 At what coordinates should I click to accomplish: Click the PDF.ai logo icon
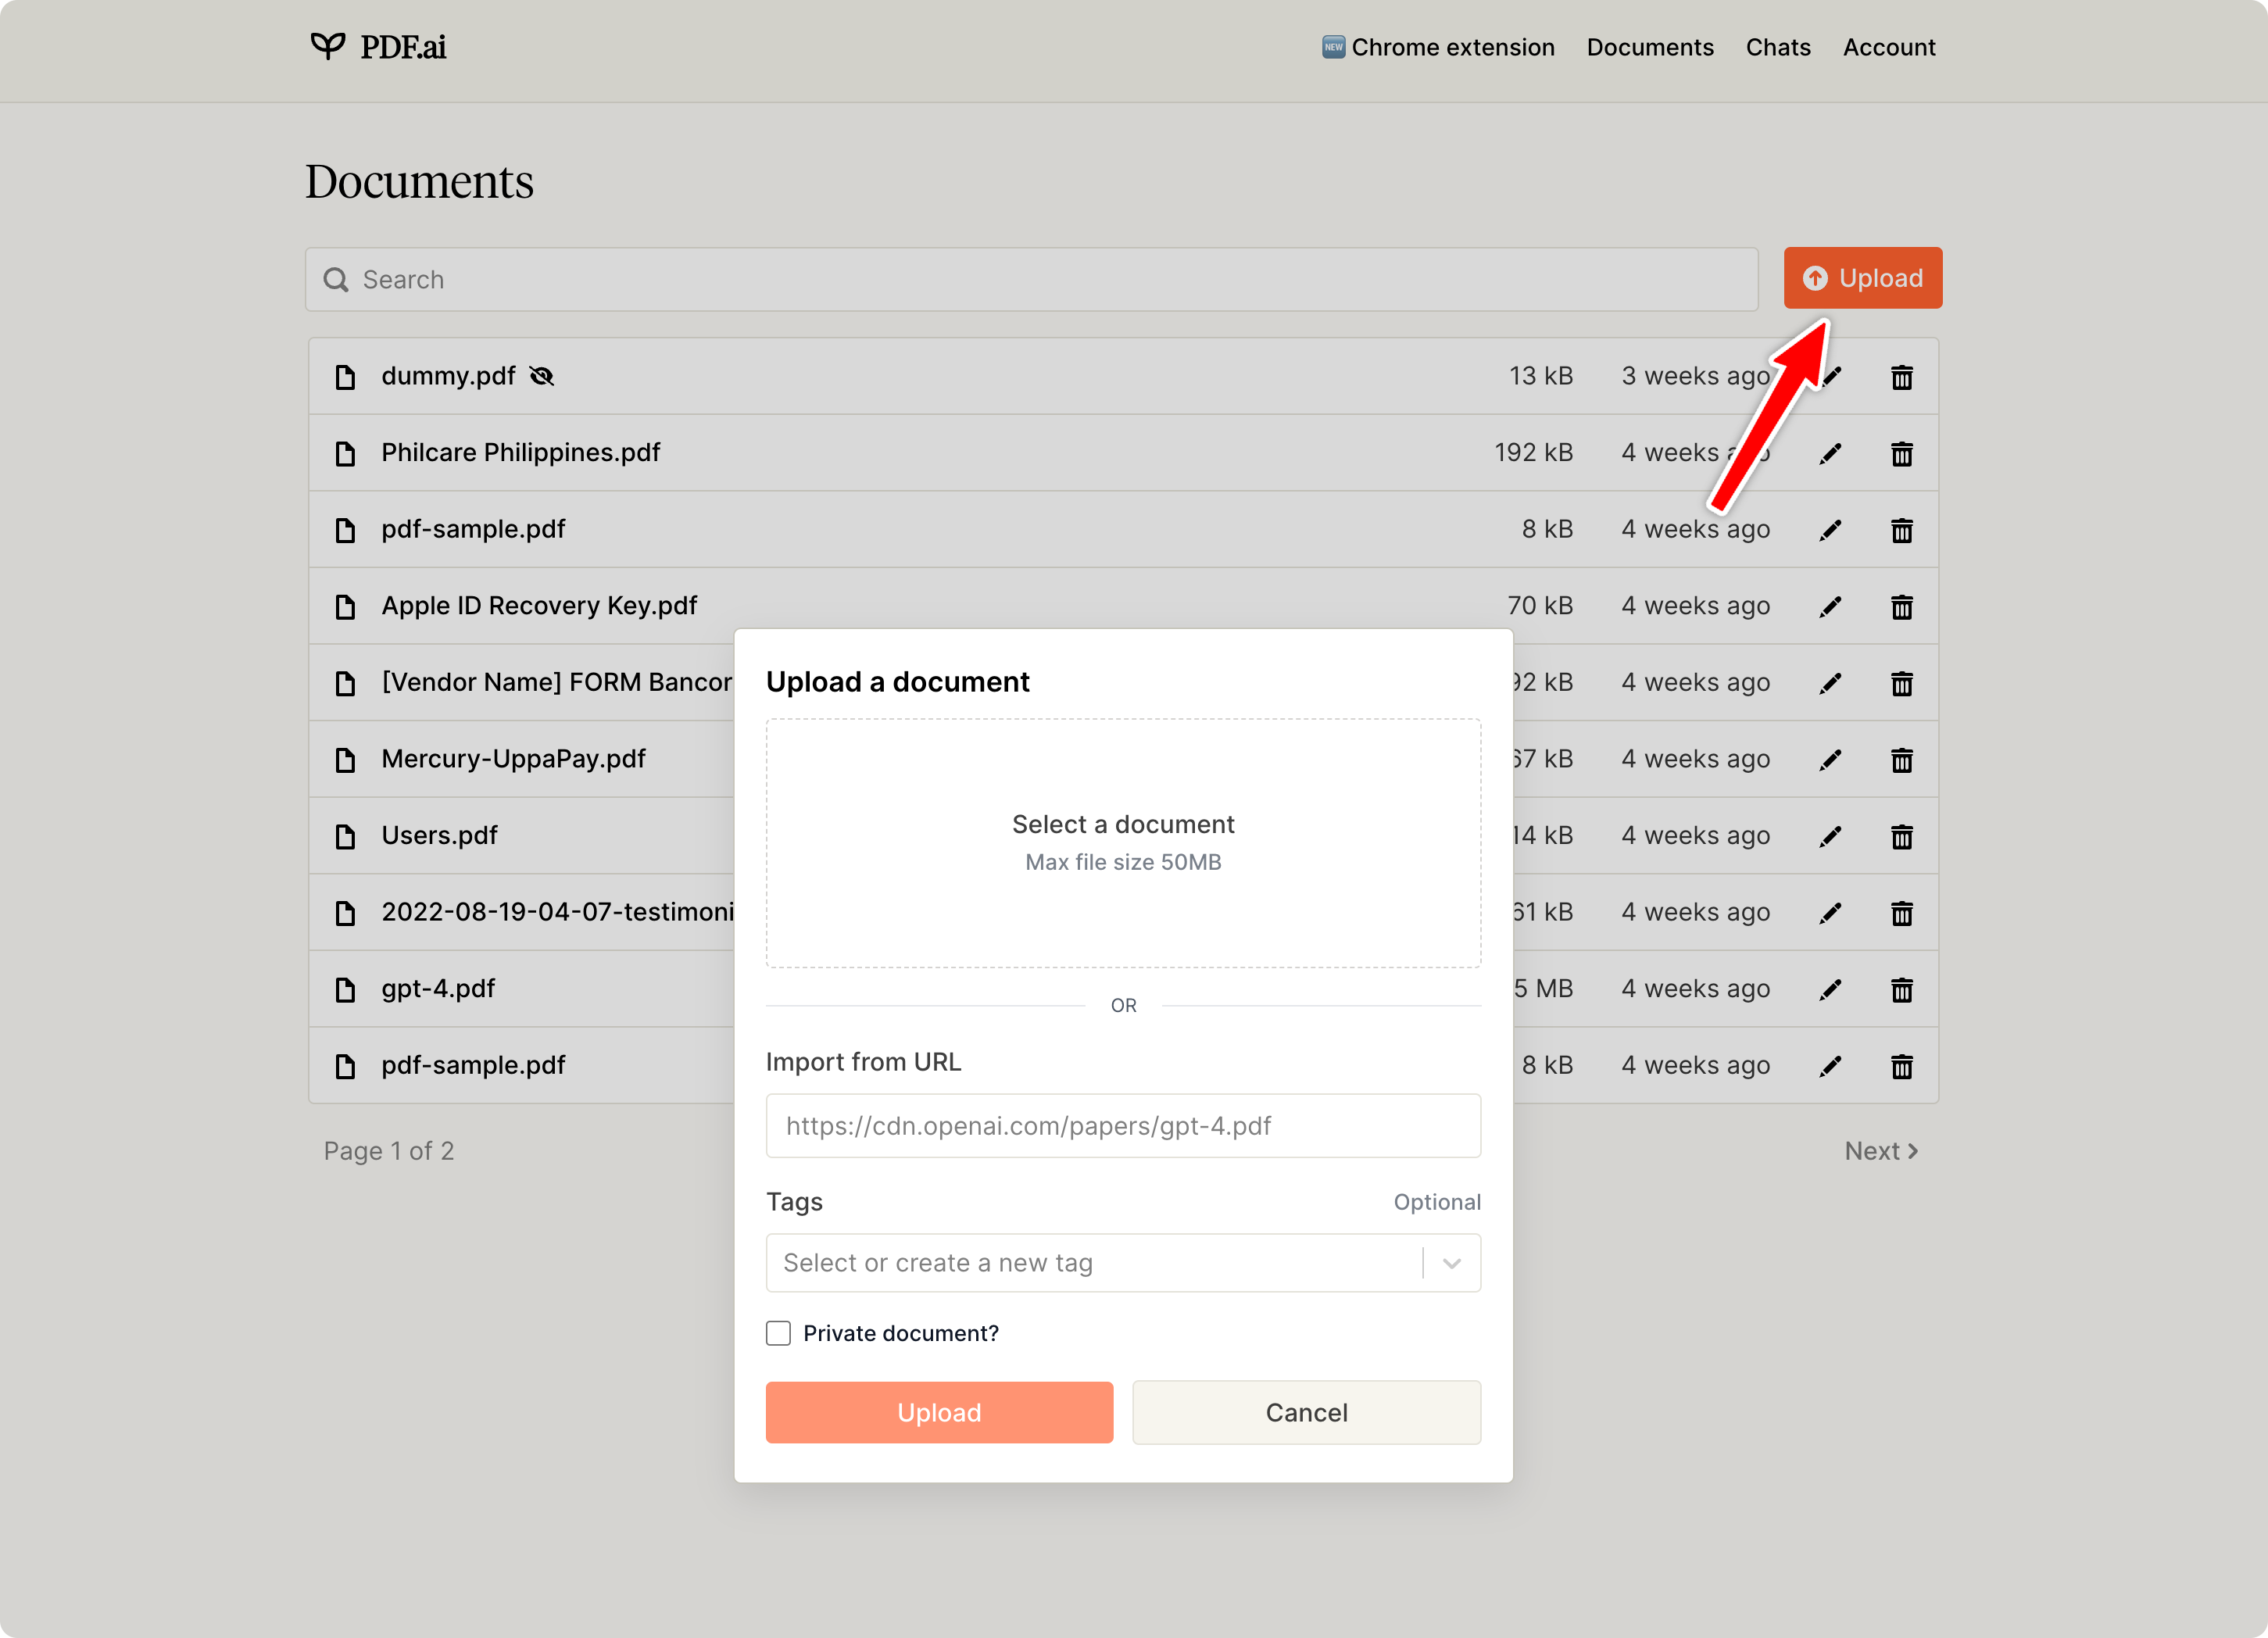pyautogui.click(x=327, y=46)
